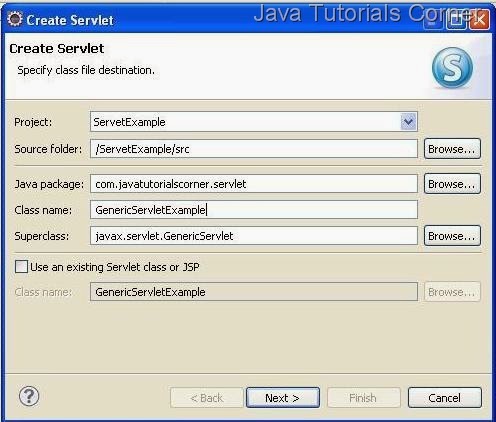Click the Create Servlet gear icon in title bar
Image resolution: width=496 pixels, height=422 pixels.
[x=15, y=19]
